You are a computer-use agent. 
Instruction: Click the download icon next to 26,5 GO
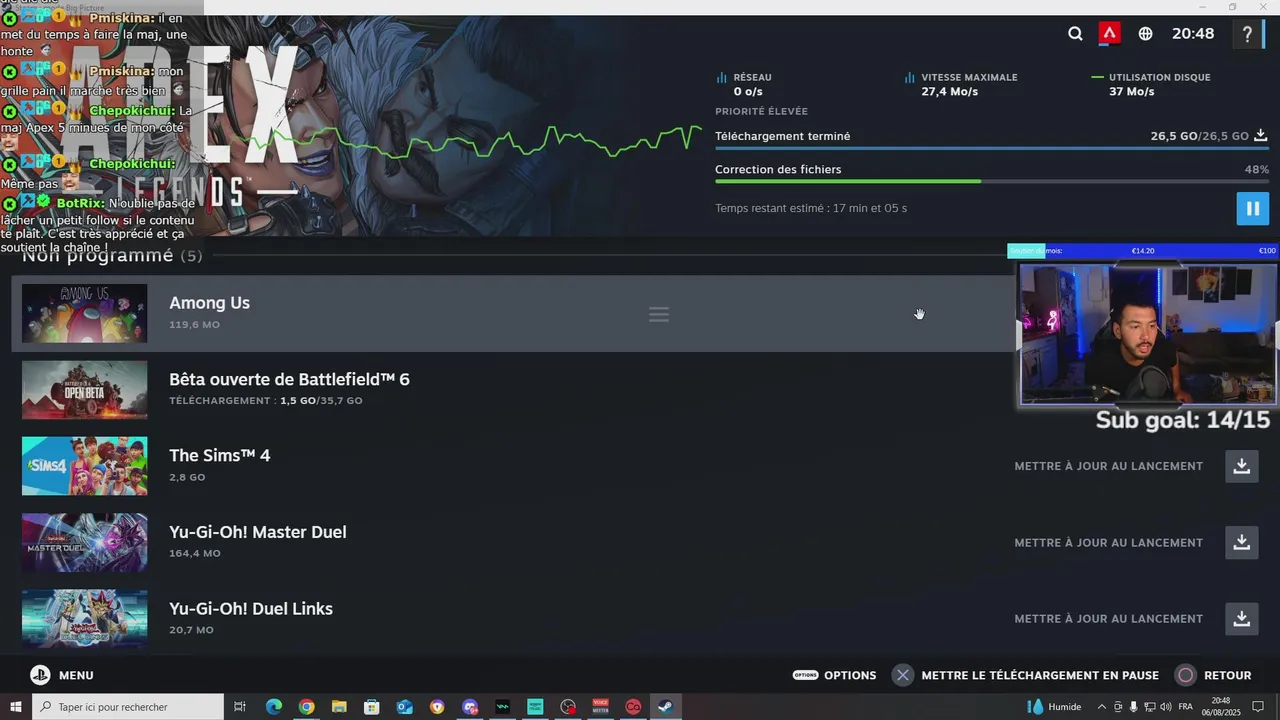pyautogui.click(x=1261, y=135)
